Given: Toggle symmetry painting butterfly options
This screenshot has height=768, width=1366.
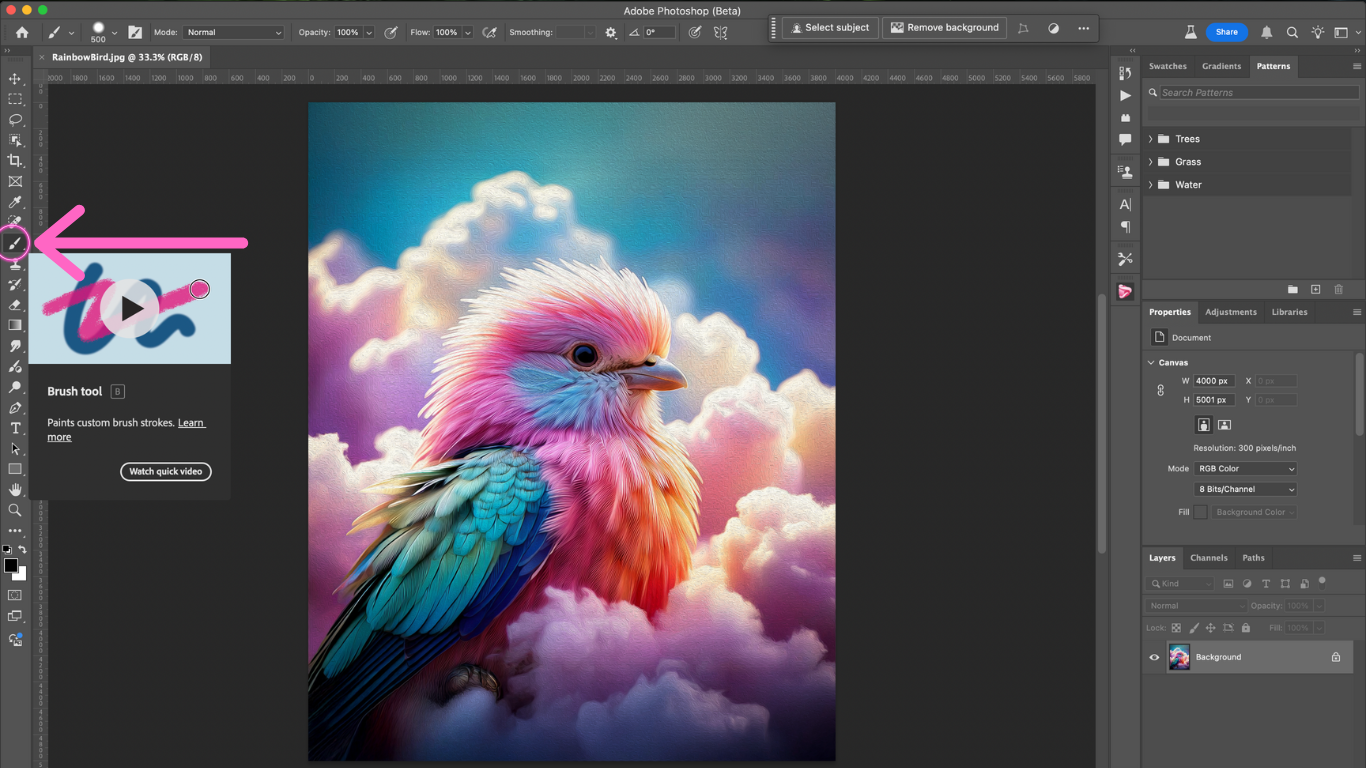Looking at the screenshot, I should 720,32.
